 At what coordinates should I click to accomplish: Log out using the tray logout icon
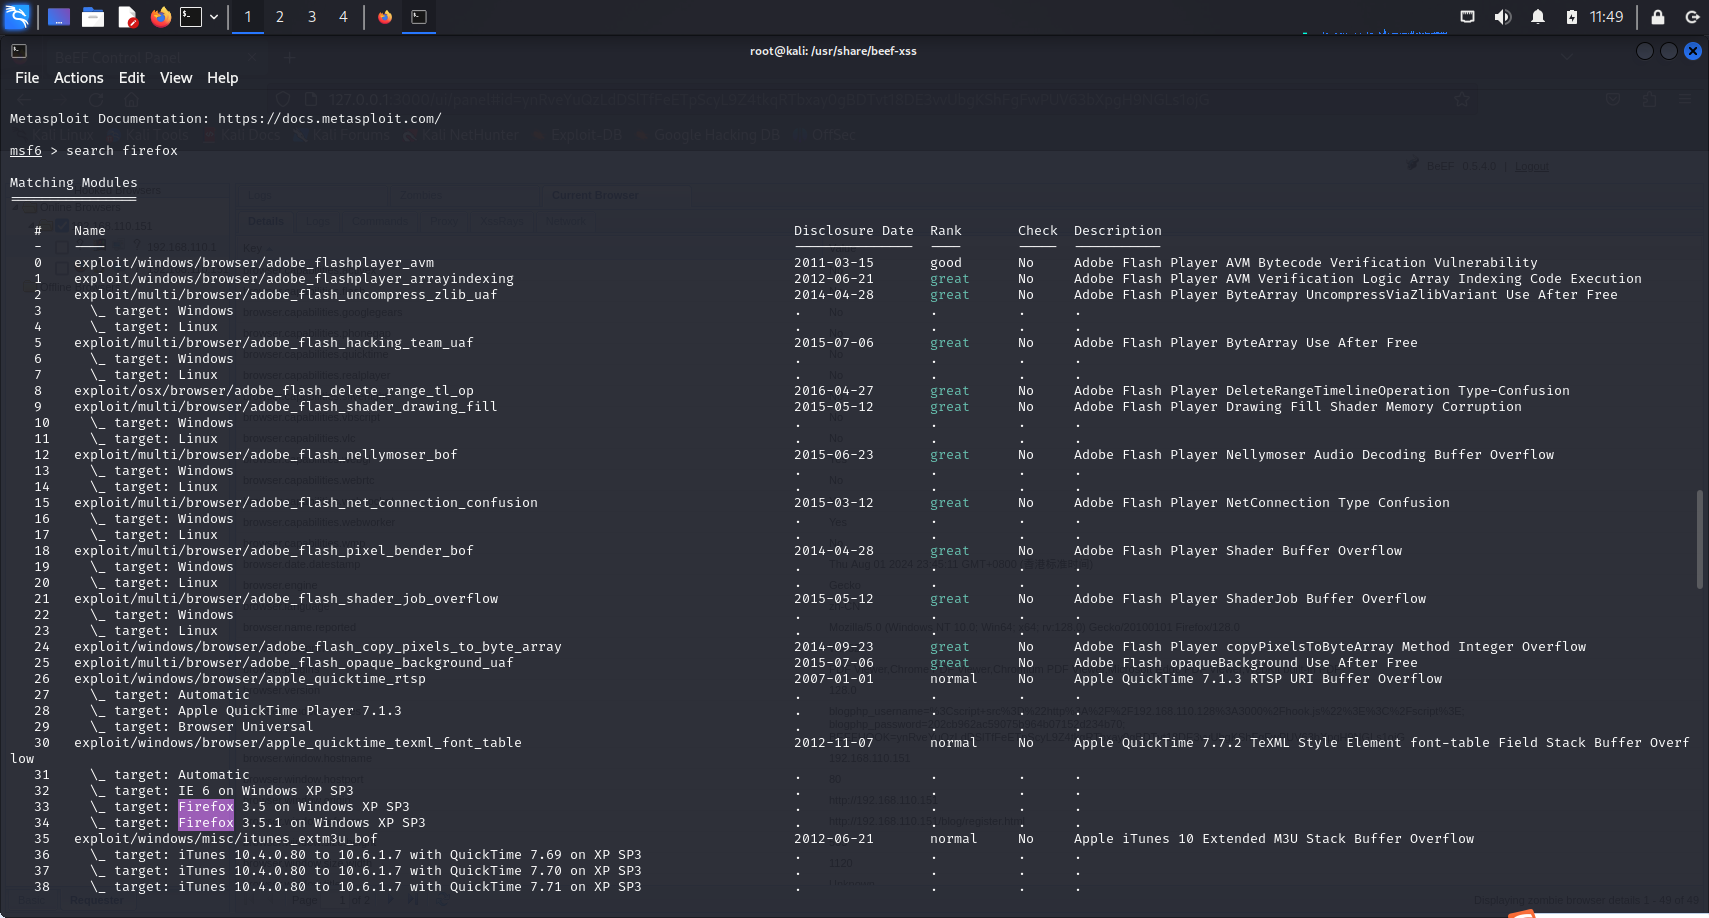coord(1691,17)
